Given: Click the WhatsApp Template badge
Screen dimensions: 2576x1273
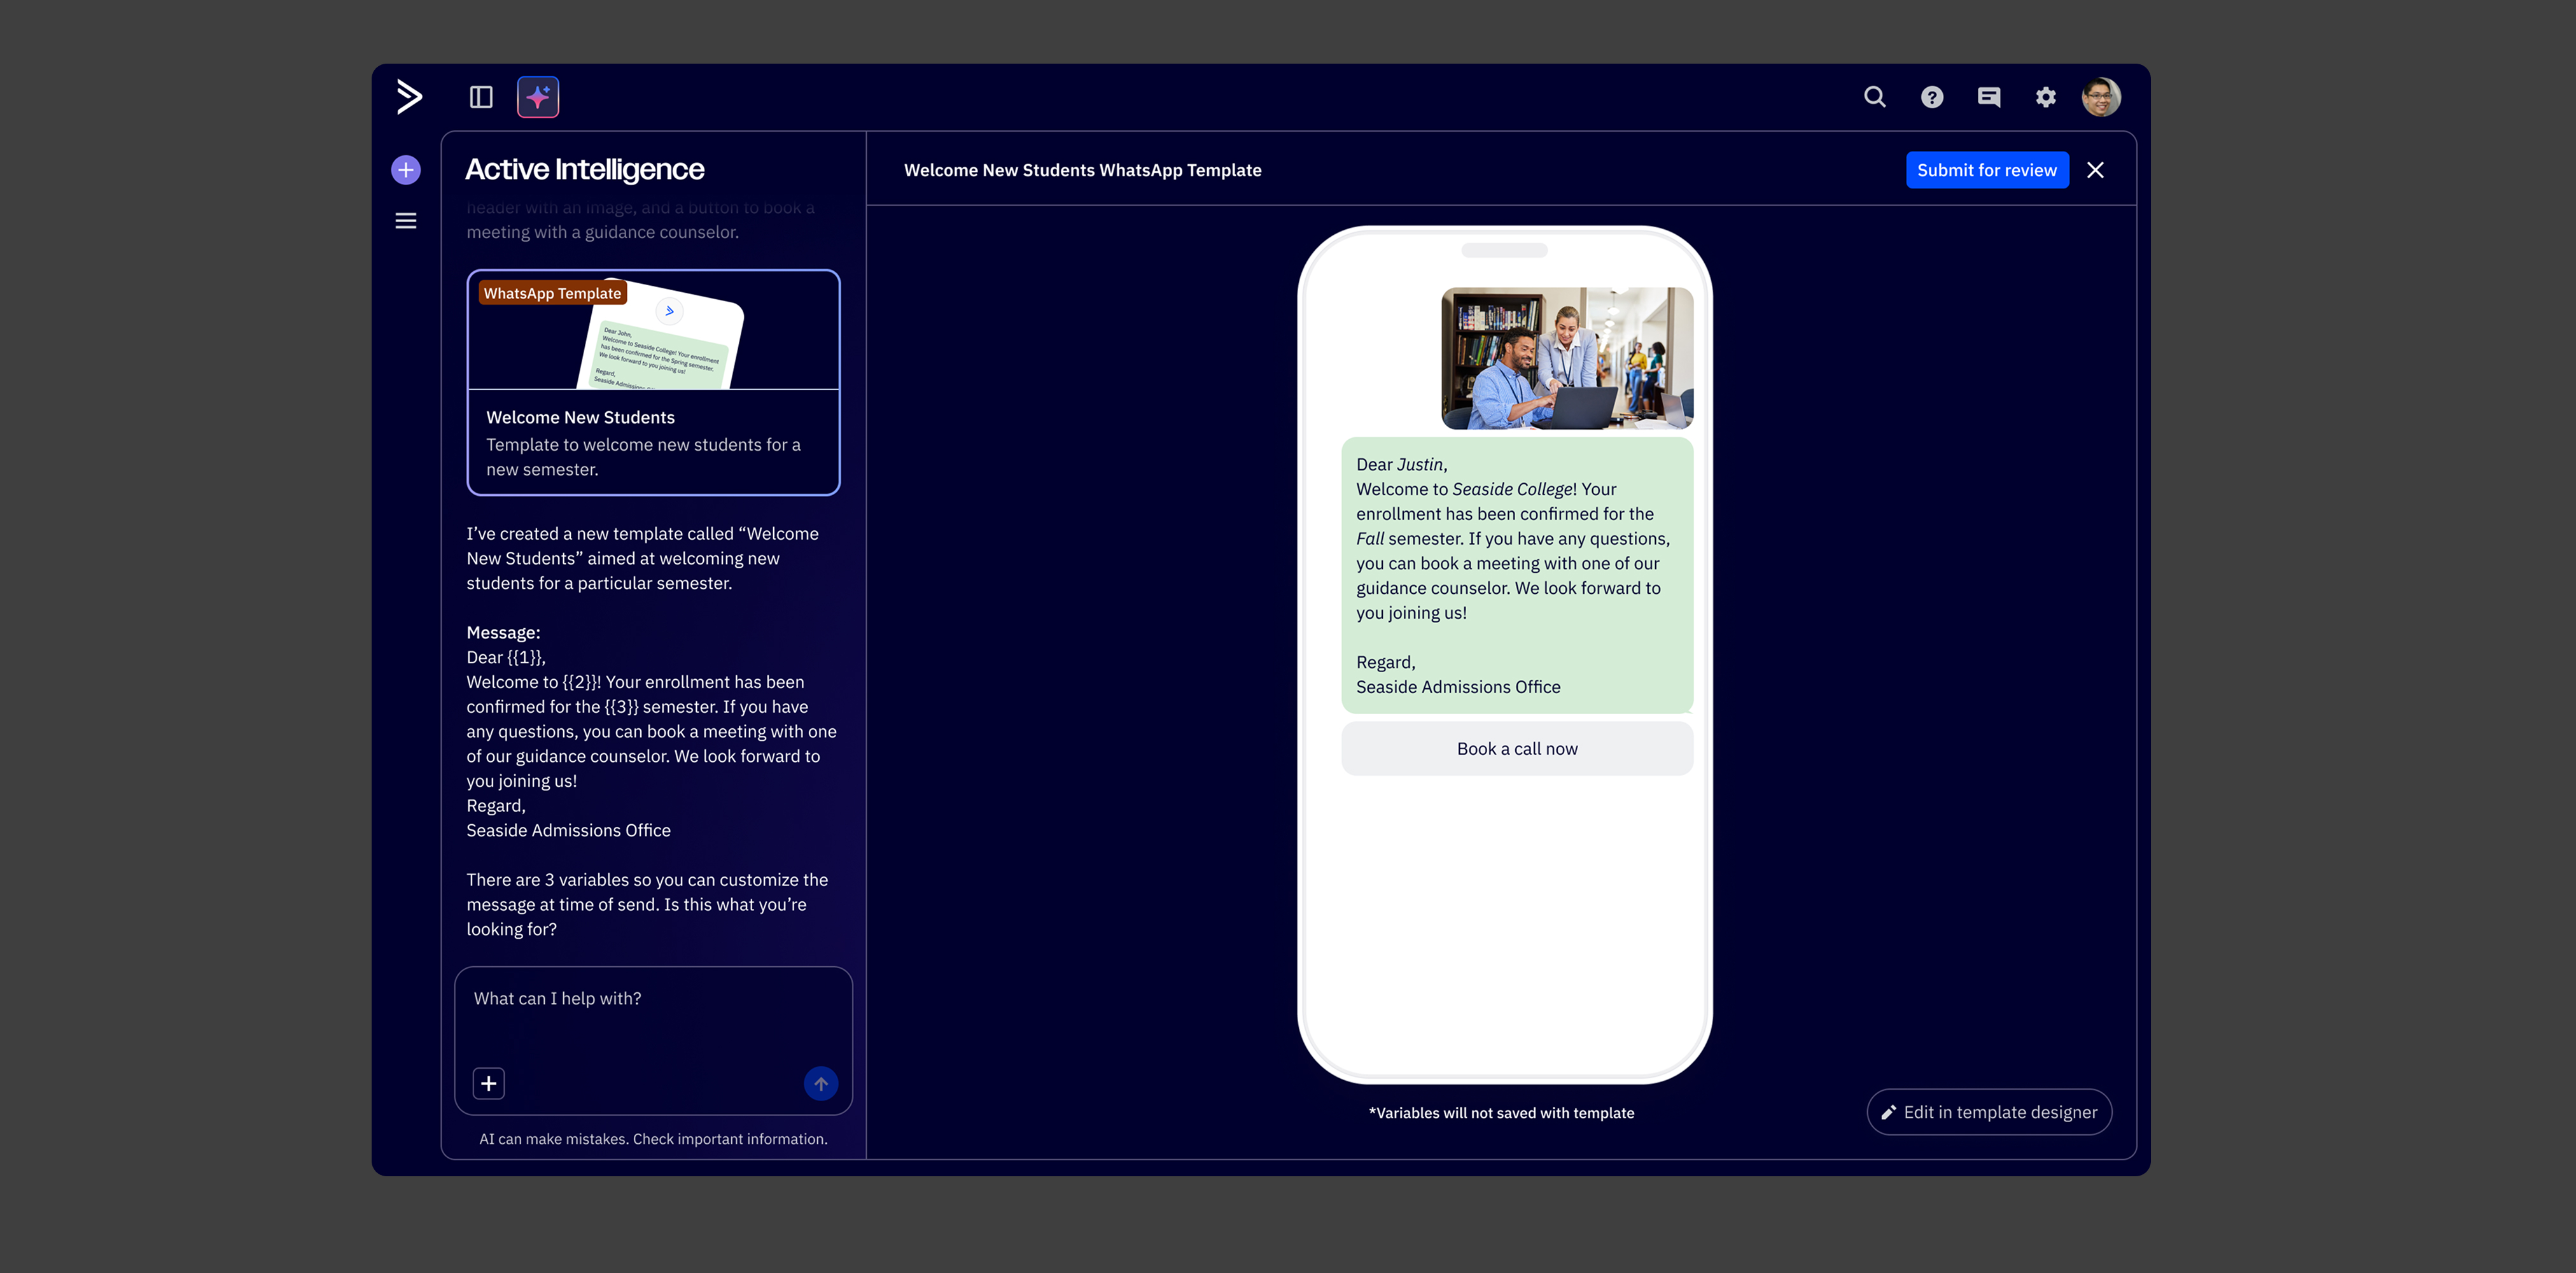Looking at the screenshot, I should (x=552, y=293).
